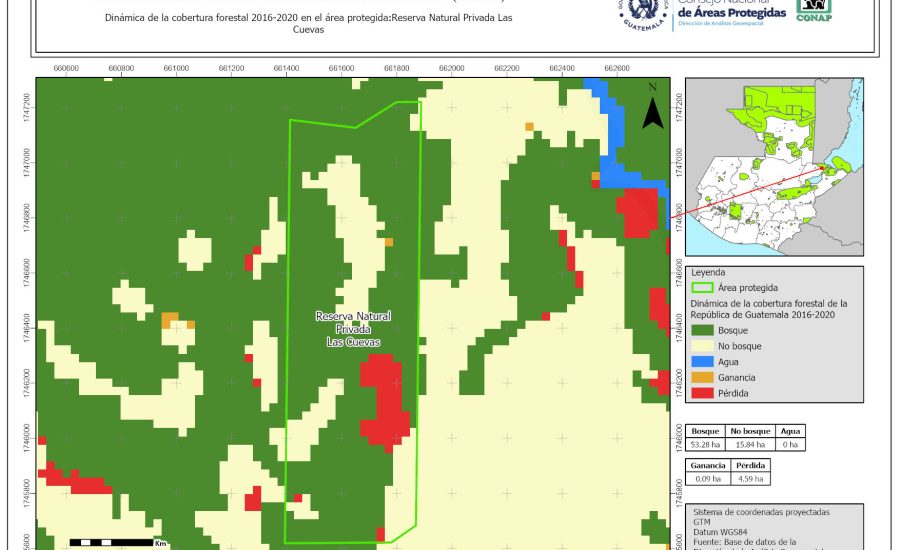Viewport: 900px width, 550px height.
Task: Select the Bosque green legend swatch
Action: point(702,329)
